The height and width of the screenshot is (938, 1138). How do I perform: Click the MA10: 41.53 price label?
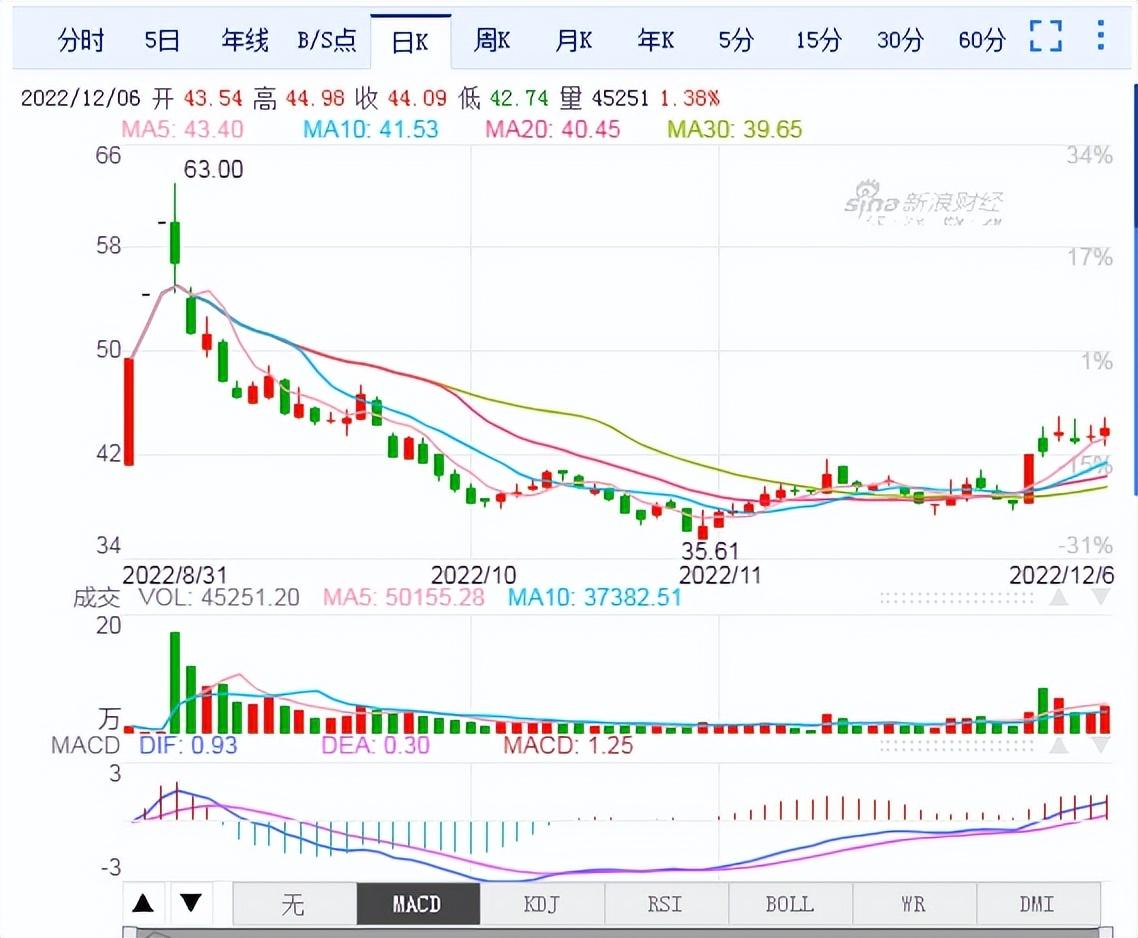tap(371, 129)
